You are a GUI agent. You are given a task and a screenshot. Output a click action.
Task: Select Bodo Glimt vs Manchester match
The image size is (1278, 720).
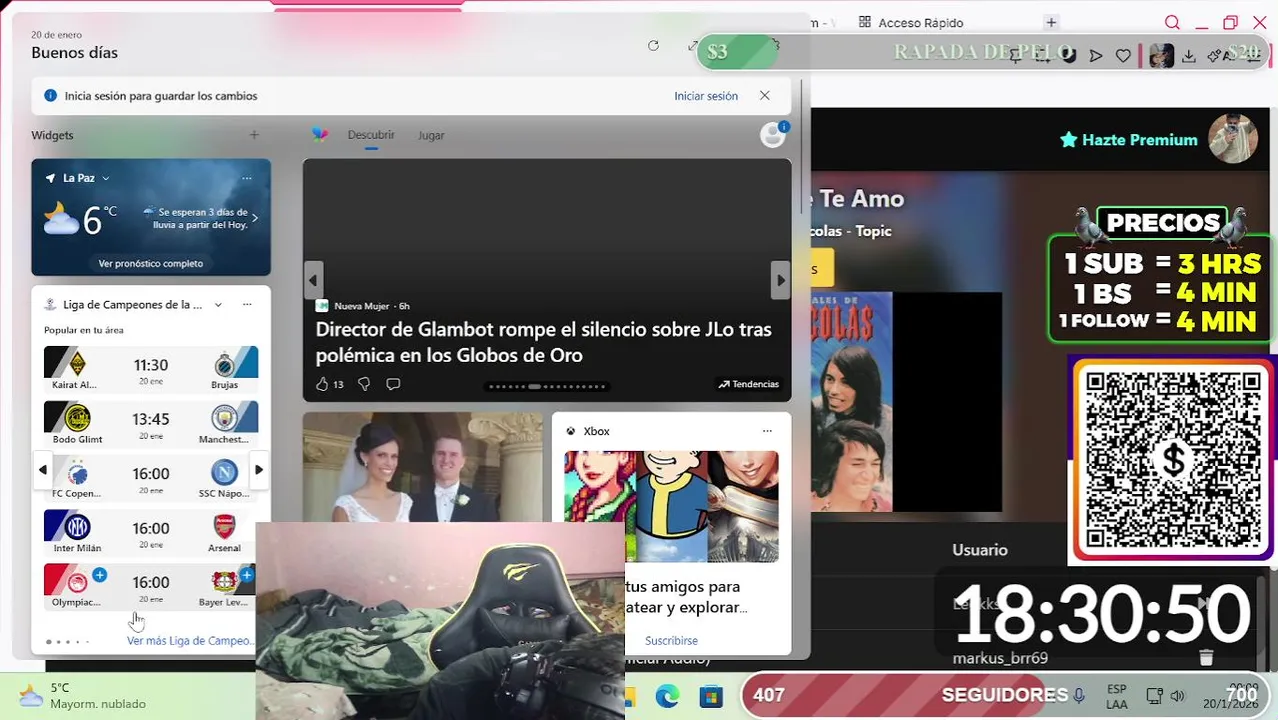pyautogui.click(x=151, y=423)
